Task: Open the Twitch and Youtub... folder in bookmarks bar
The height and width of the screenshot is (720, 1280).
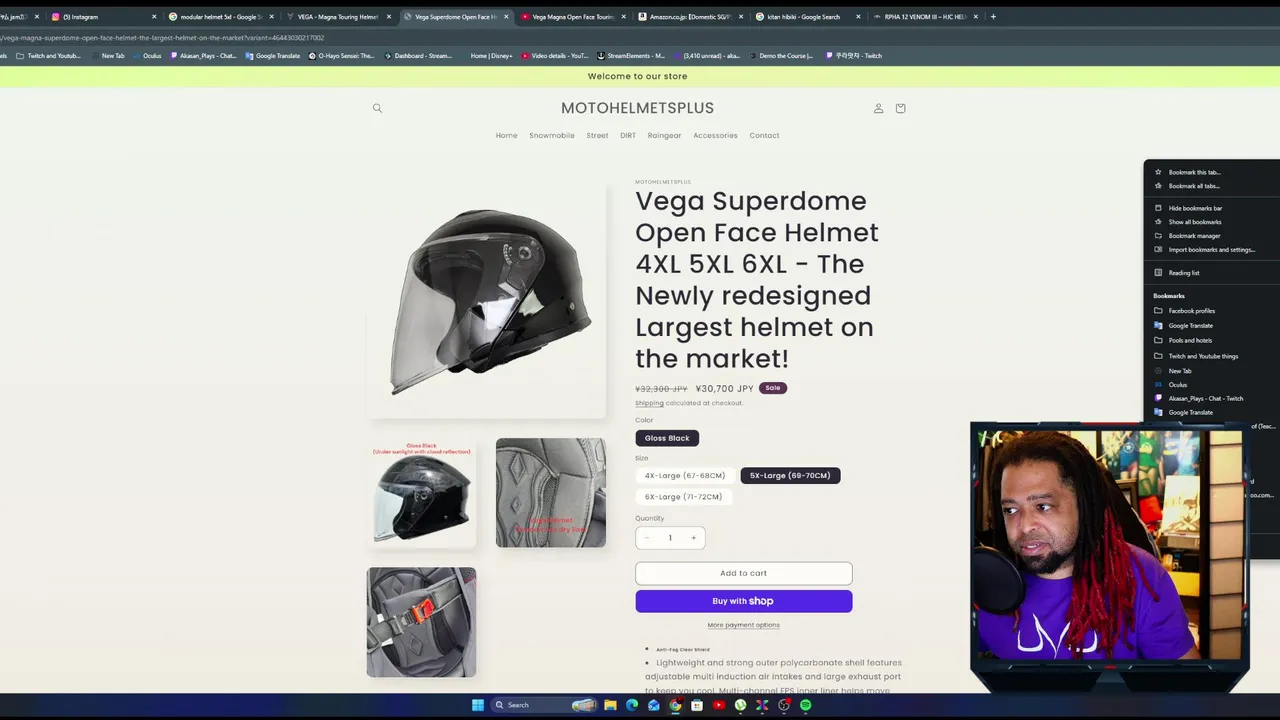Action: pos(48,56)
